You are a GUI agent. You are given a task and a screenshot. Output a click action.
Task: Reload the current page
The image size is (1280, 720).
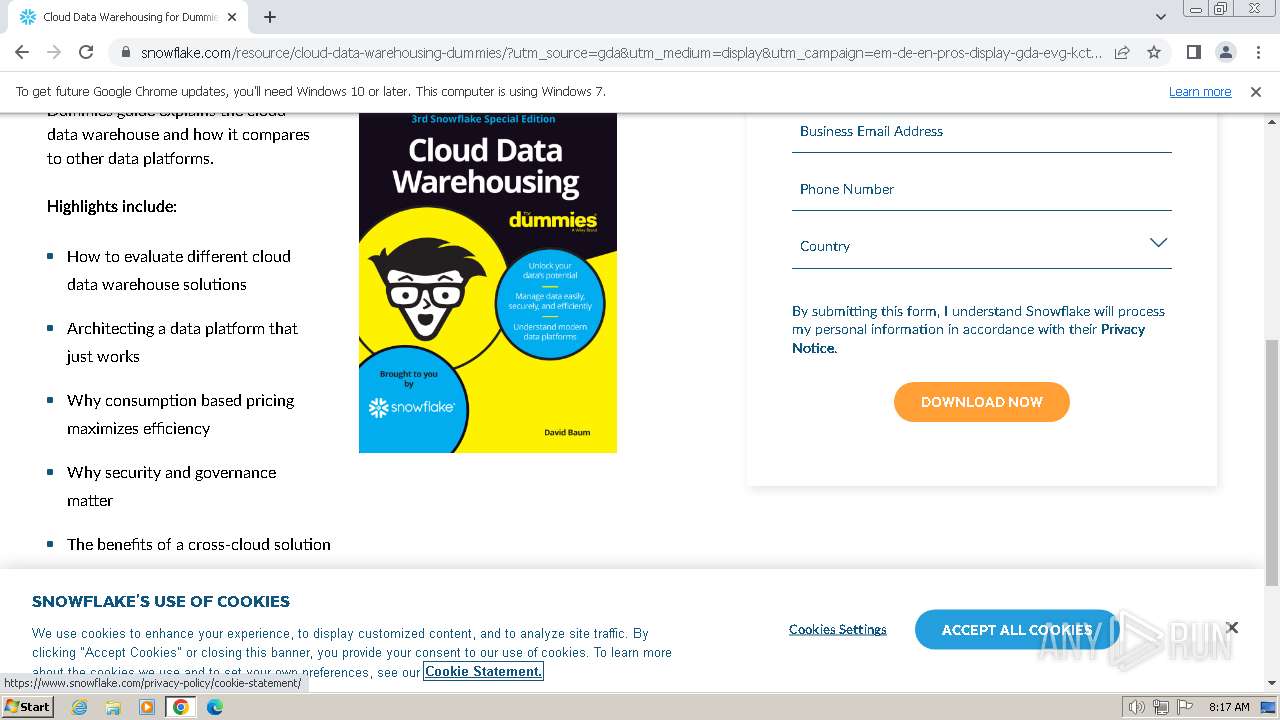pyautogui.click(x=86, y=52)
